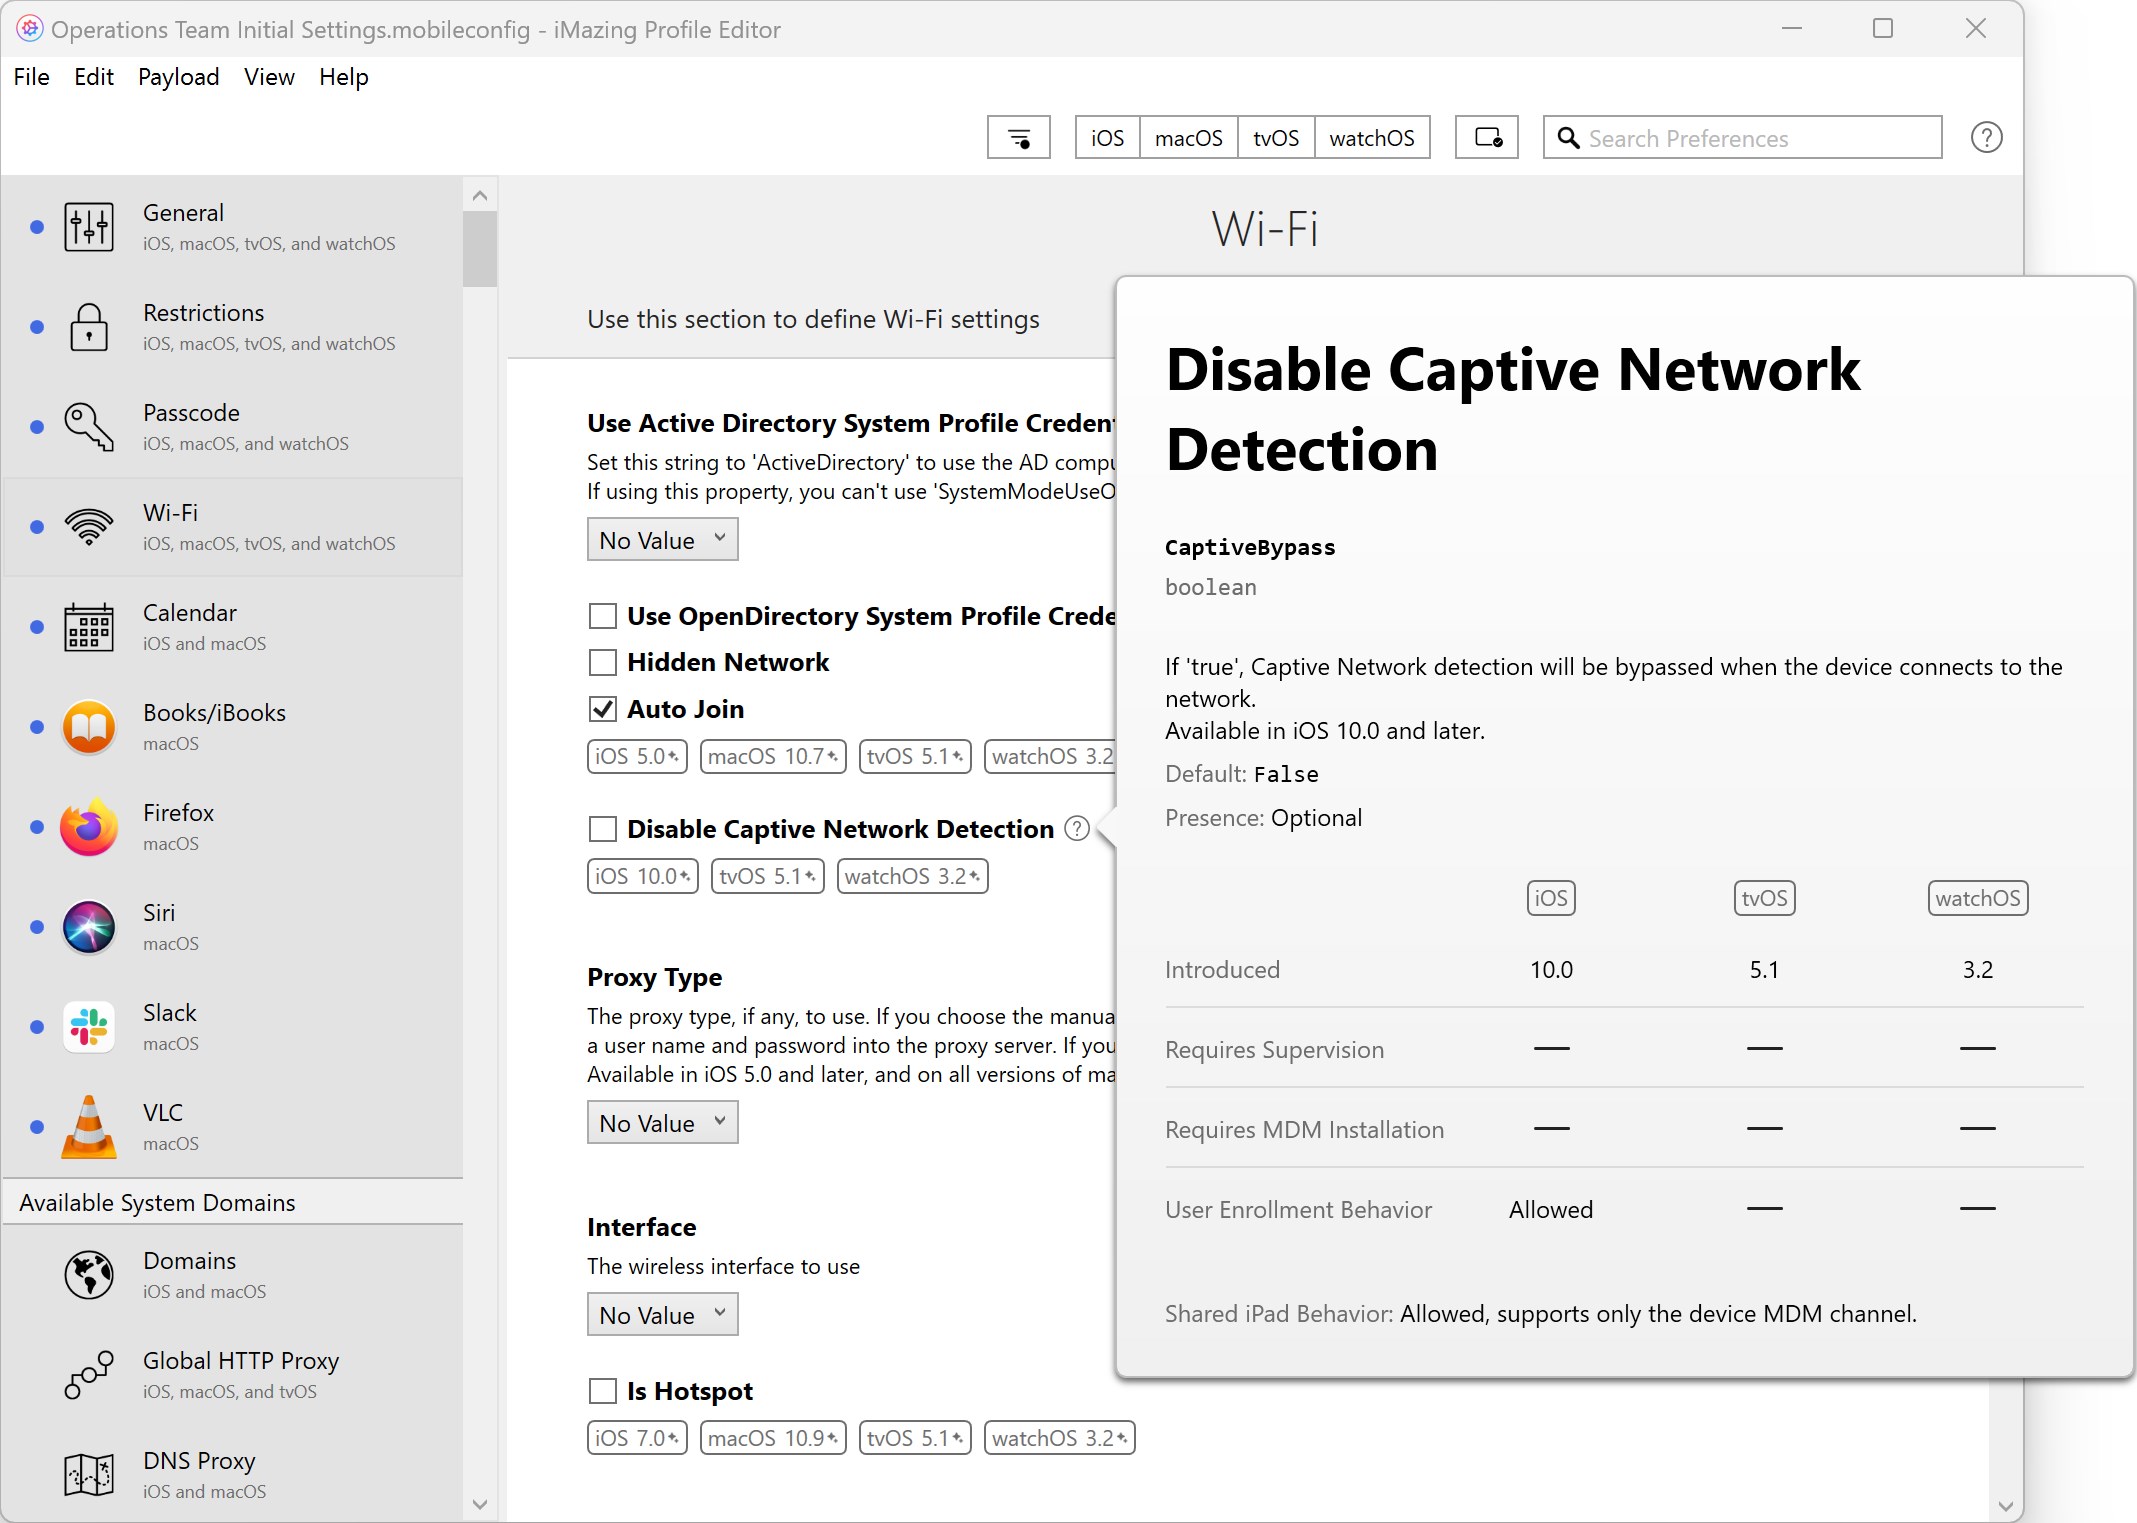Open the Payload menu
The image size is (2137, 1523).
(x=178, y=77)
